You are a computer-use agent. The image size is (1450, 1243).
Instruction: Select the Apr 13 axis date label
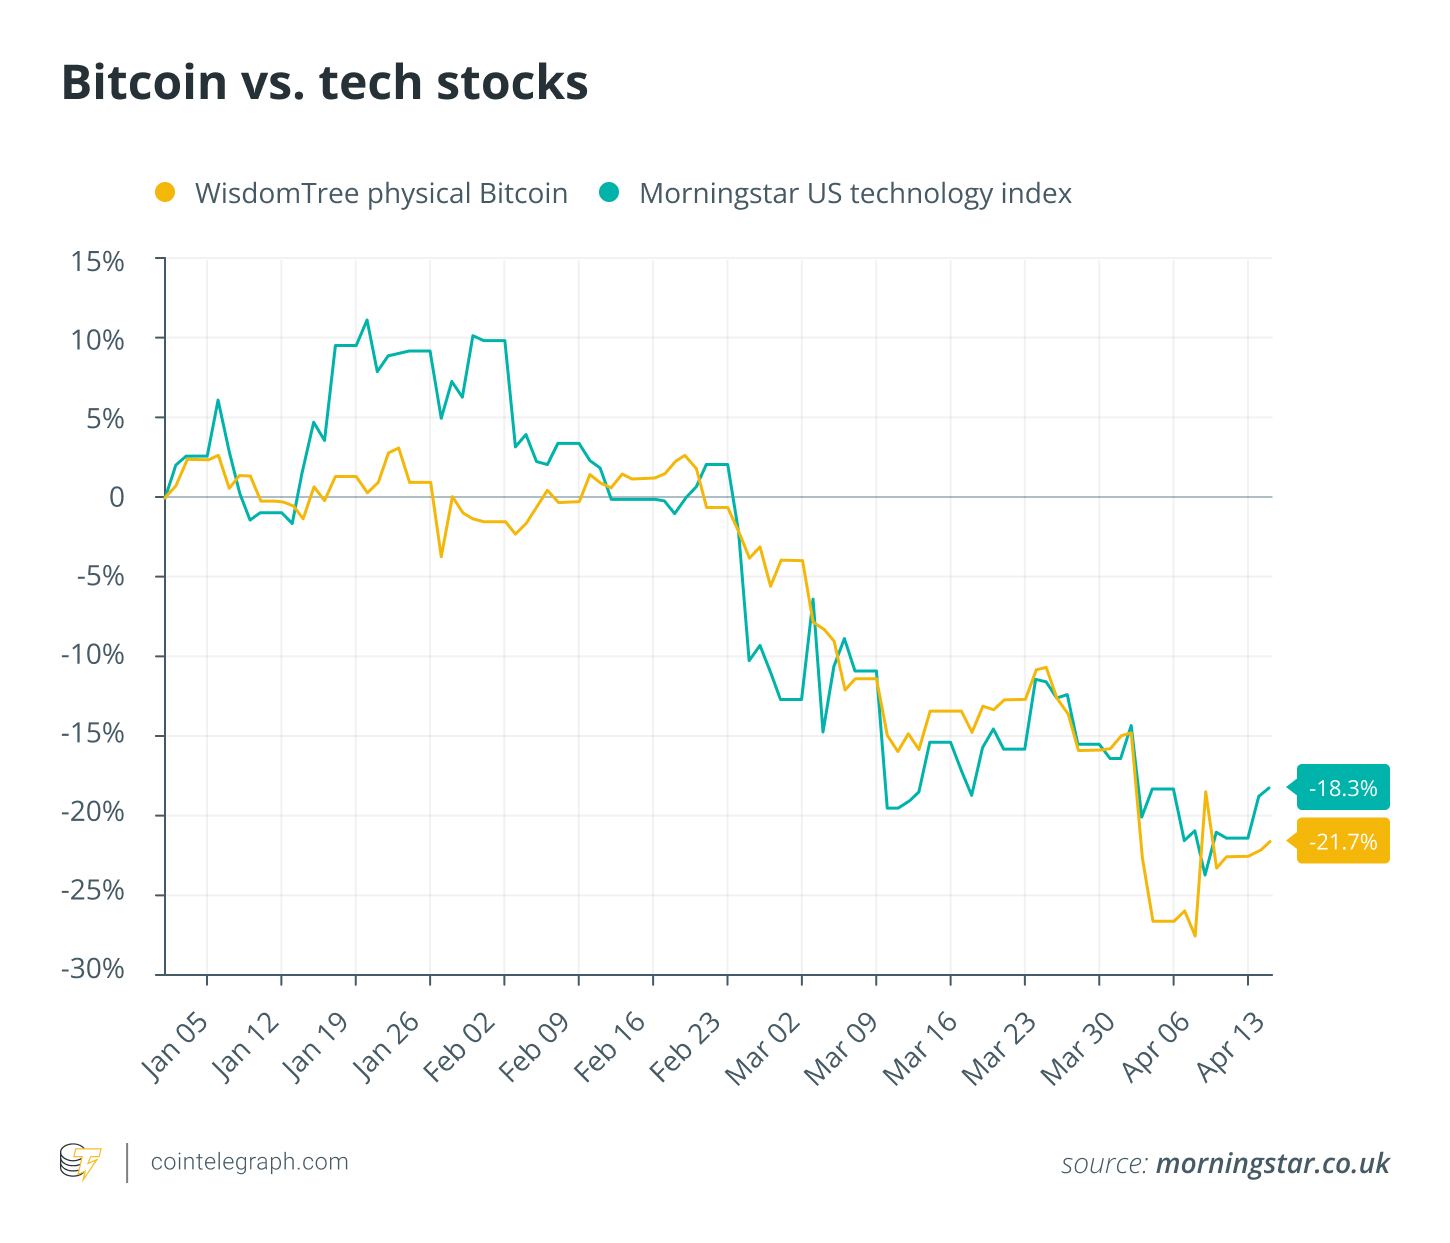[1231, 1046]
